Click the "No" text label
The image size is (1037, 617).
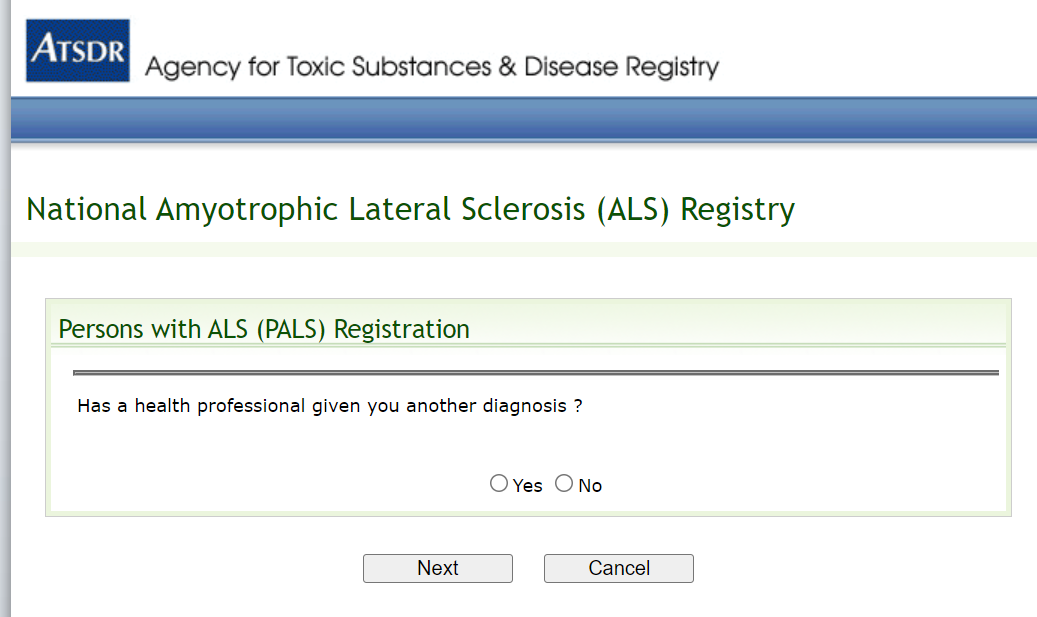[590, 486]
